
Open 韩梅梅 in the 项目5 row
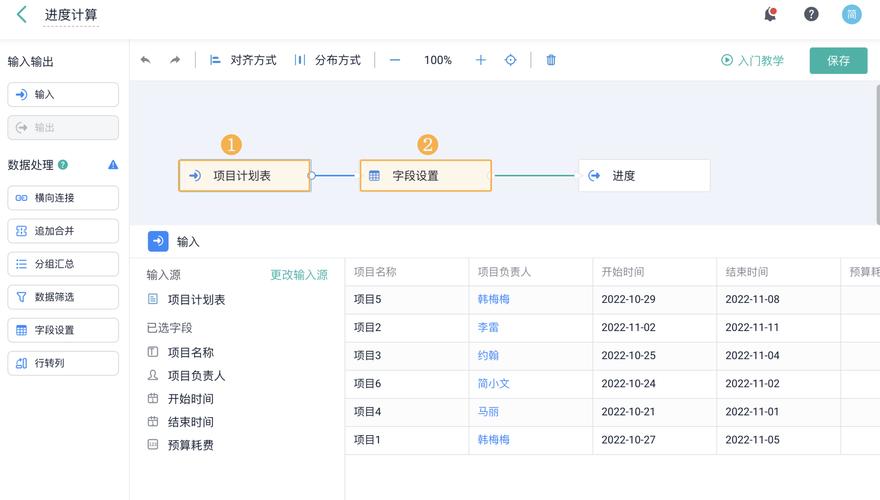pyautogui.click(x=494, y=299)
